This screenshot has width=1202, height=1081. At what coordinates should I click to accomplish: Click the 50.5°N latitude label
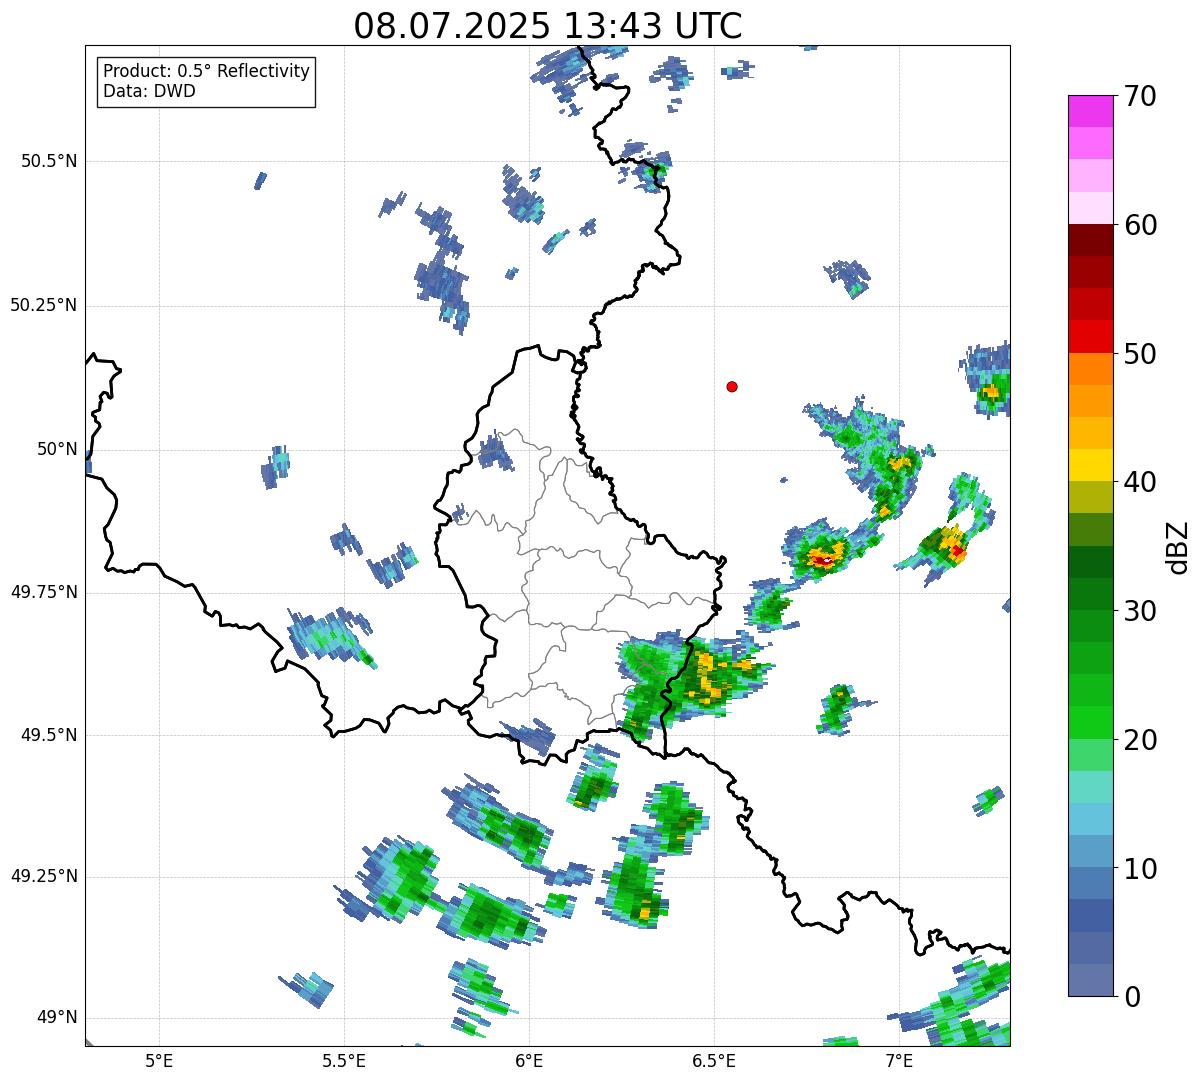tap(49, 161)
